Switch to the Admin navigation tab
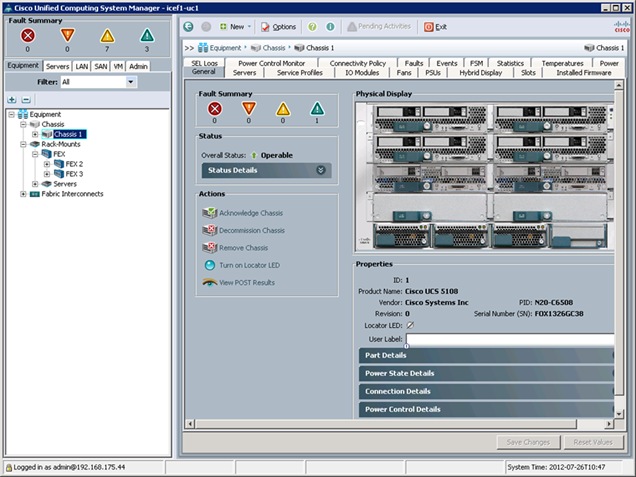 tap(138, 66)
